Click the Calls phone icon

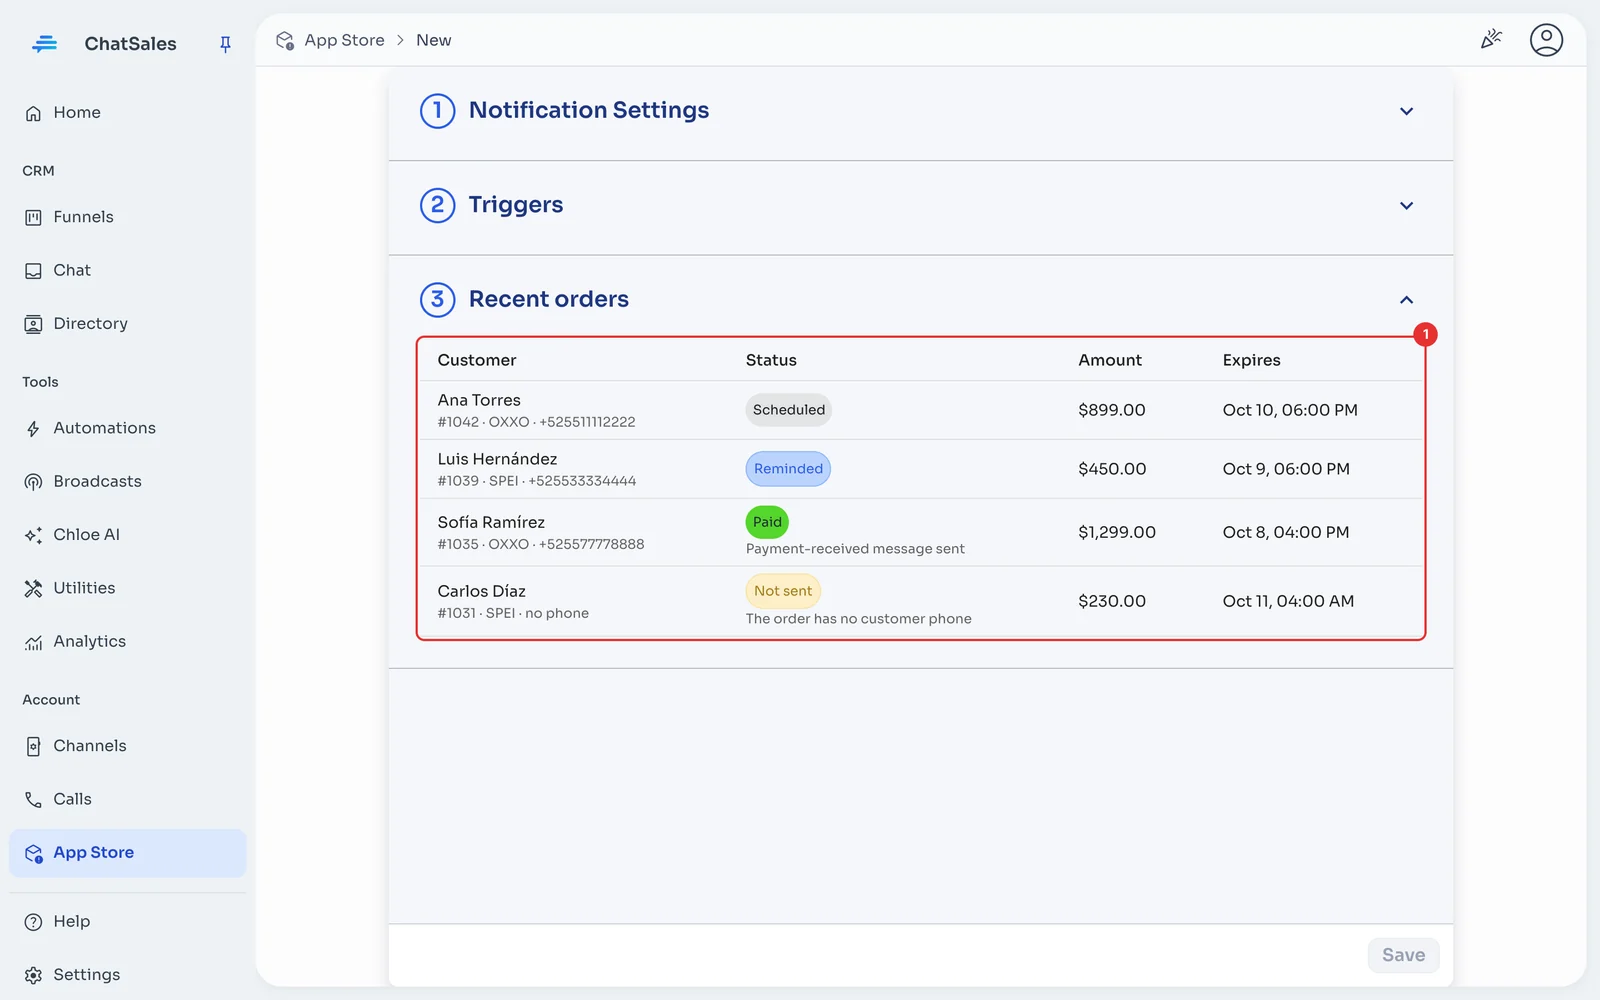[x=33, y=800]
